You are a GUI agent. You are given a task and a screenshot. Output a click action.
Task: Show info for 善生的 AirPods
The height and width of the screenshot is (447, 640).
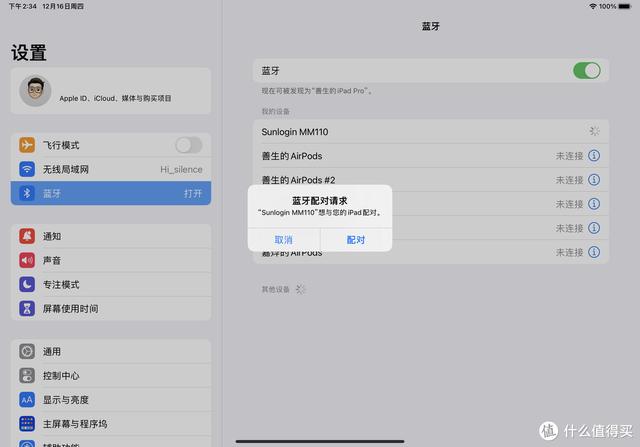point(594,156)
